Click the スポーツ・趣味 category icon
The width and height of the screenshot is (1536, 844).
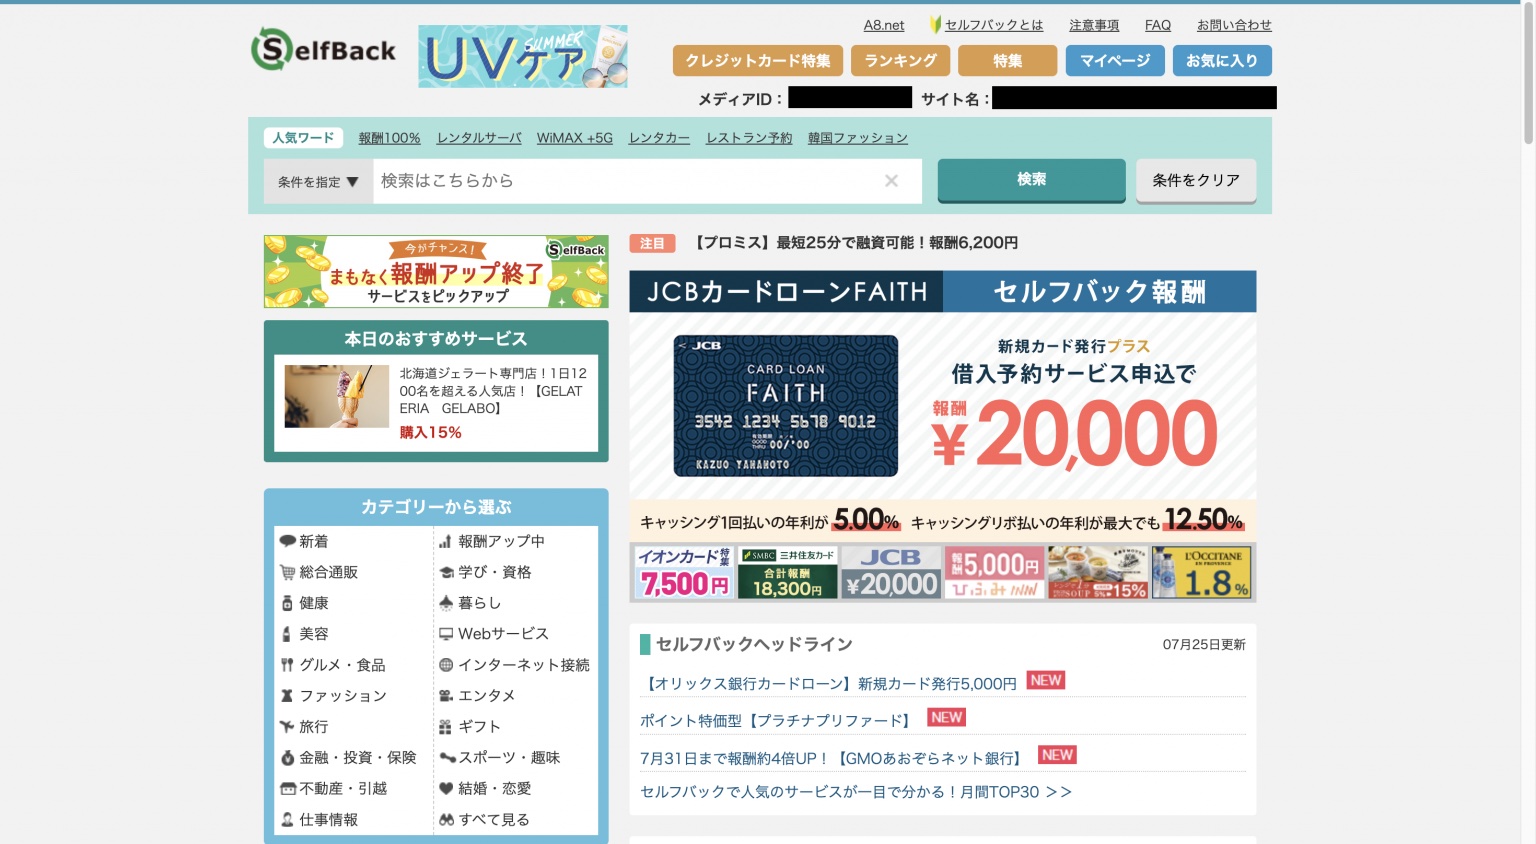tap(446, 758)
